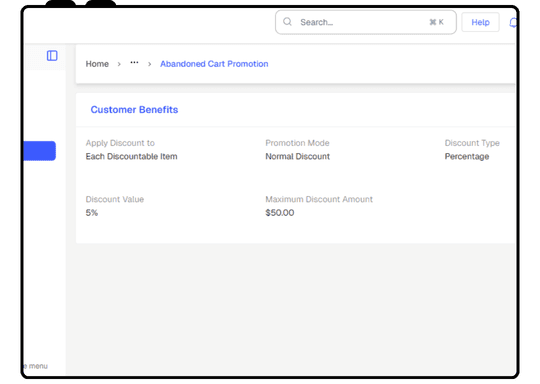
Task: Select the Each Discountable Item value
Action: [132, 156]
